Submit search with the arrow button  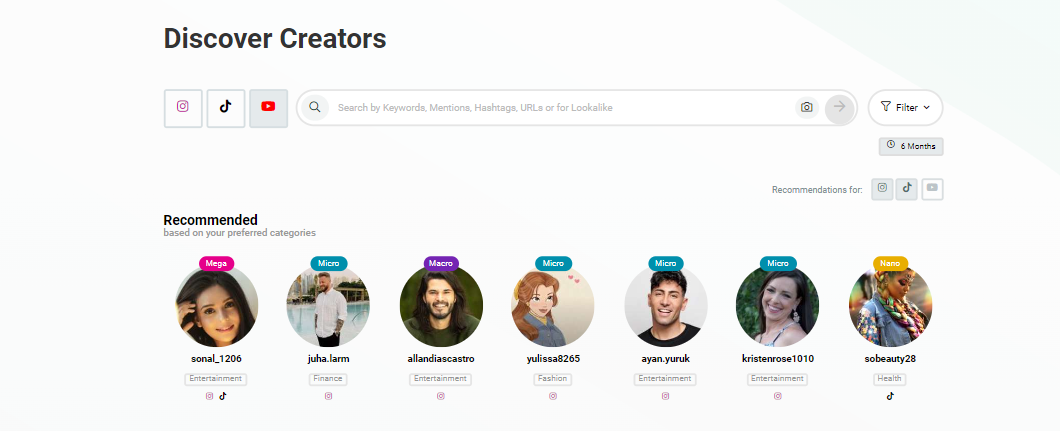[x=840, y=107]
